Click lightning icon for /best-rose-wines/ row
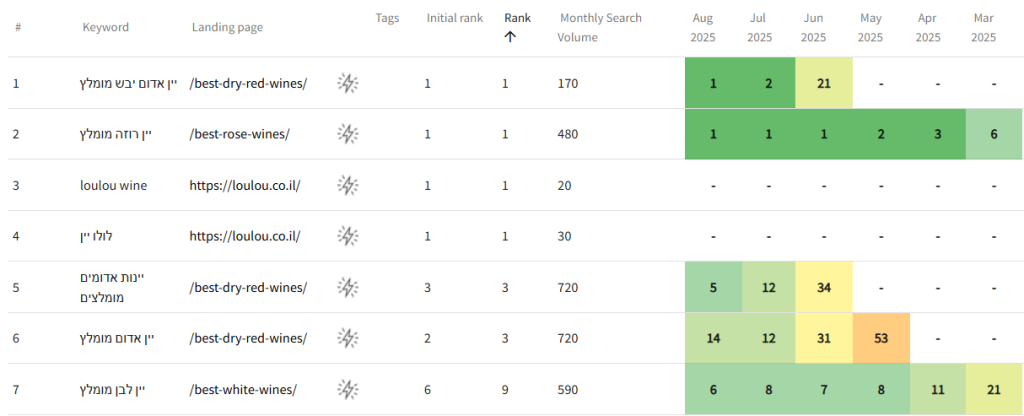The height and width of the screenshot is (416, 1024). (x=347, y=134)
